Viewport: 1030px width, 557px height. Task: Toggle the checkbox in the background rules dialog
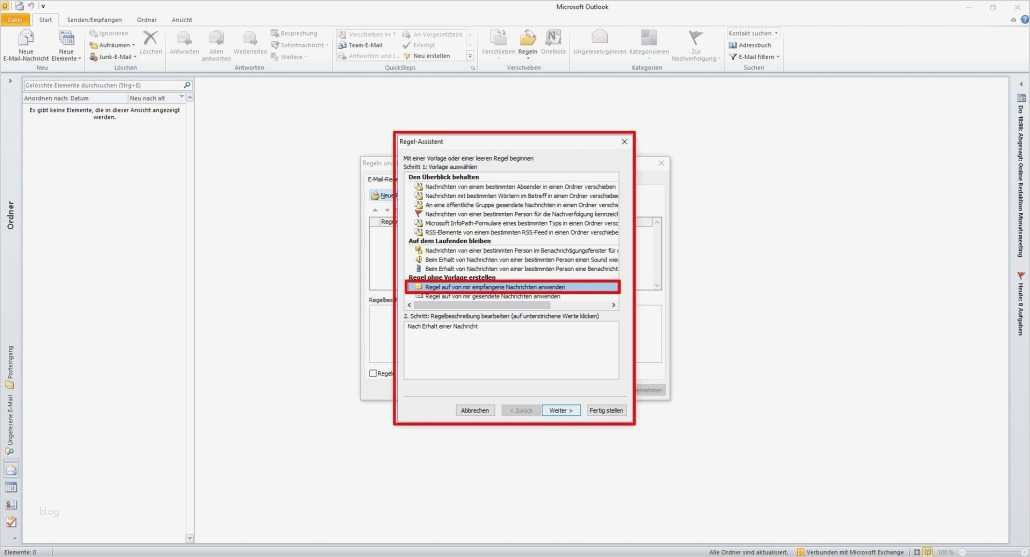[x=373, y=373]
